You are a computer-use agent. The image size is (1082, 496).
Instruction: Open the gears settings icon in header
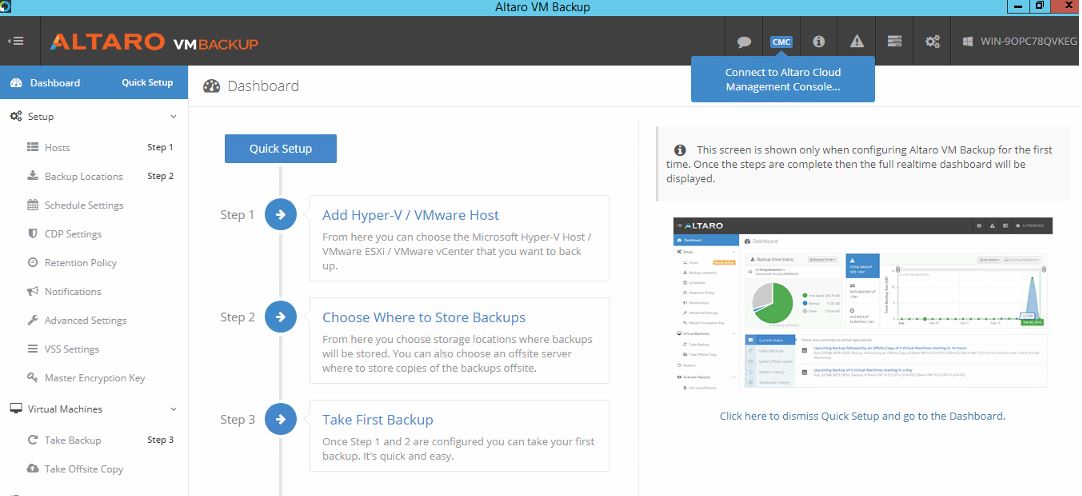932,41
